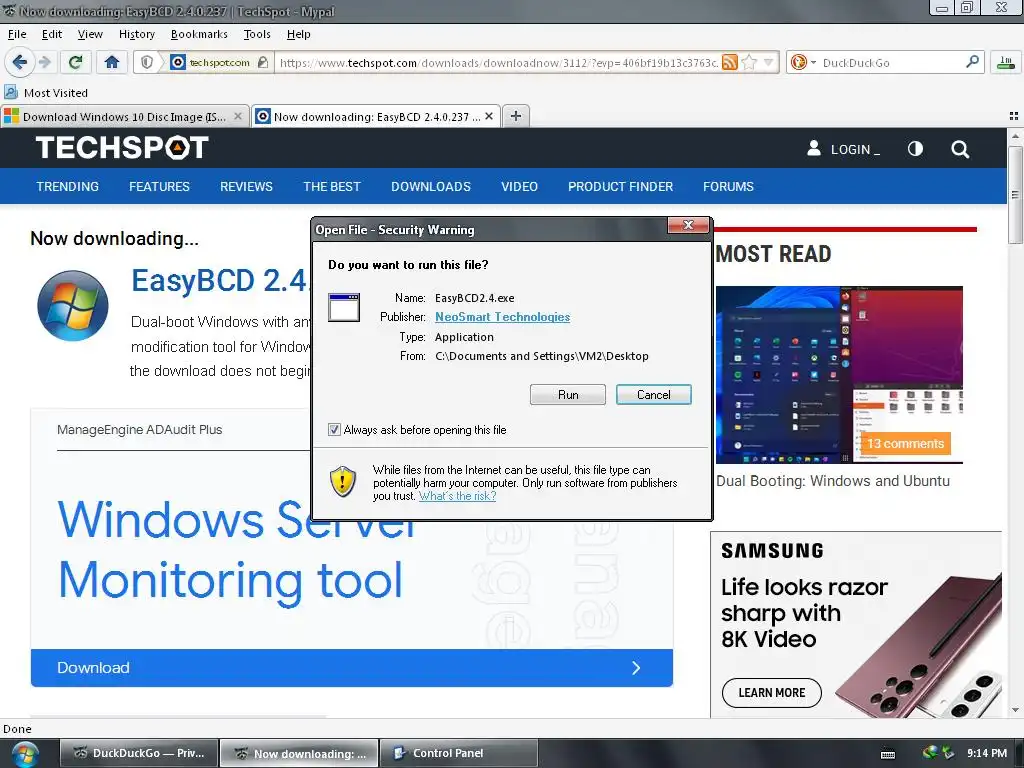The width and height of the screenshot is (1024, 768).
Task: Click the page vertical scrollbar thumb
Action: pos(1015,195)
